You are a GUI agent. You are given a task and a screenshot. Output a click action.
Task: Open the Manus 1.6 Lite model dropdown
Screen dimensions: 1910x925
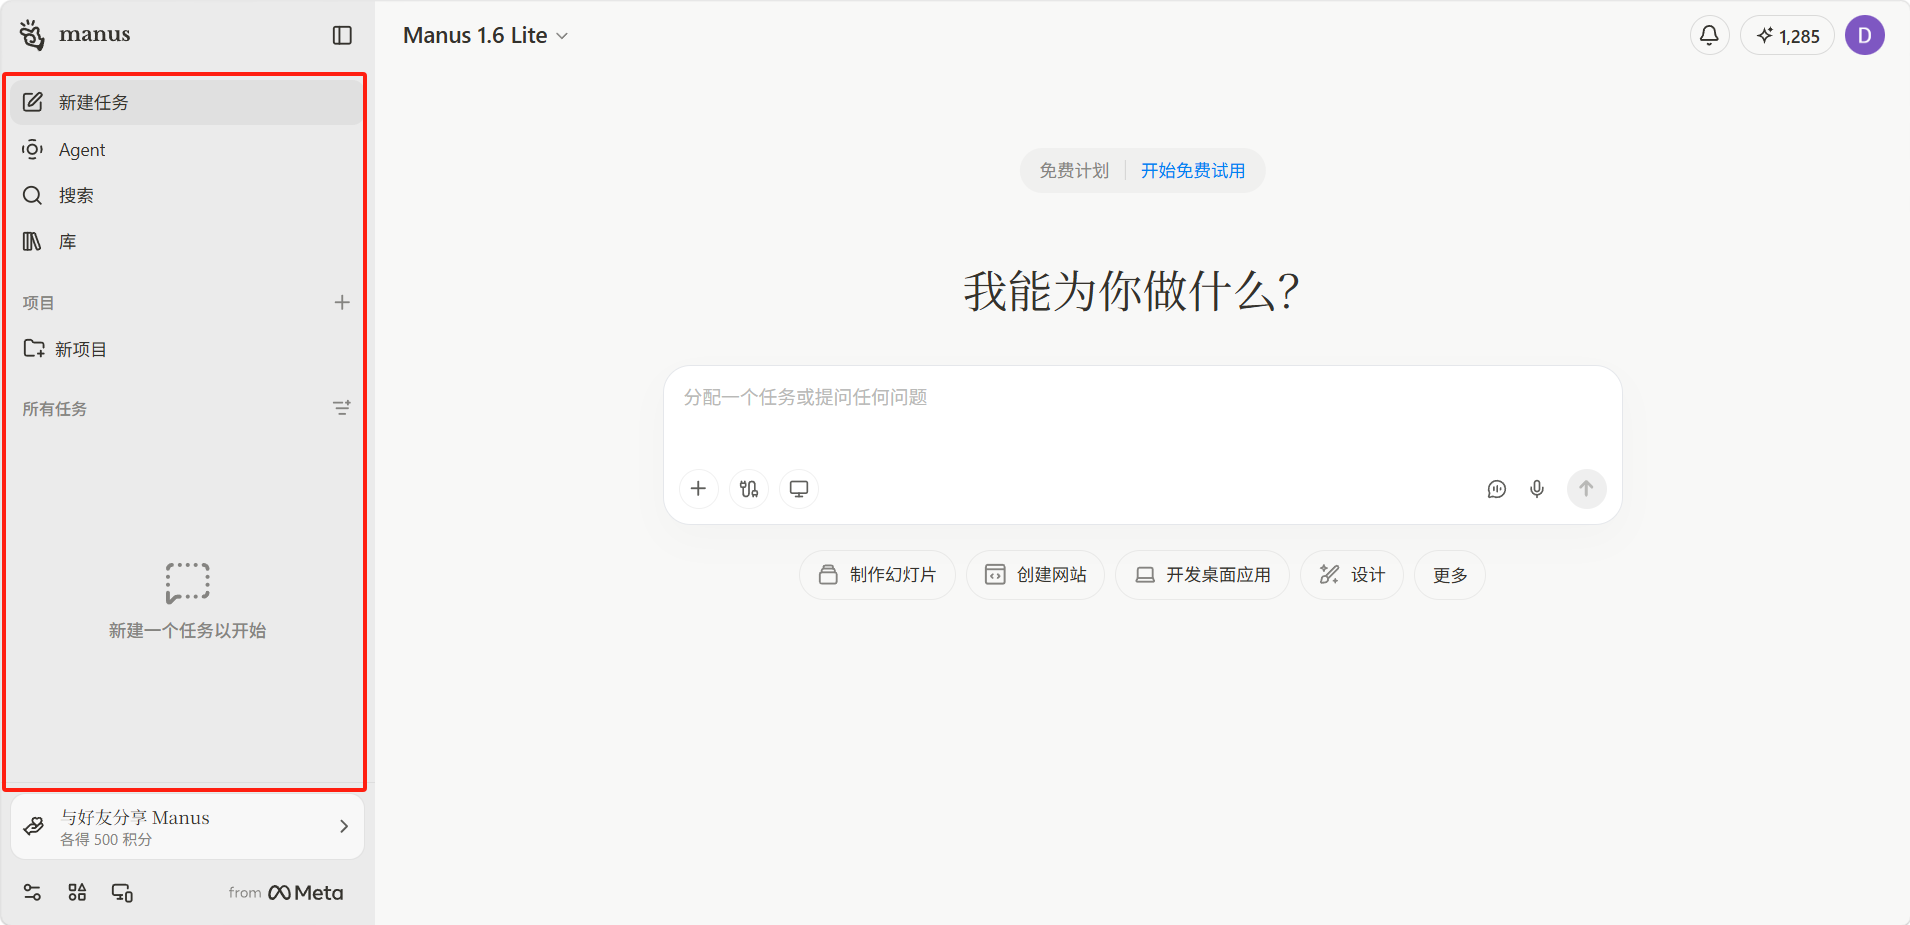[486, 35]
